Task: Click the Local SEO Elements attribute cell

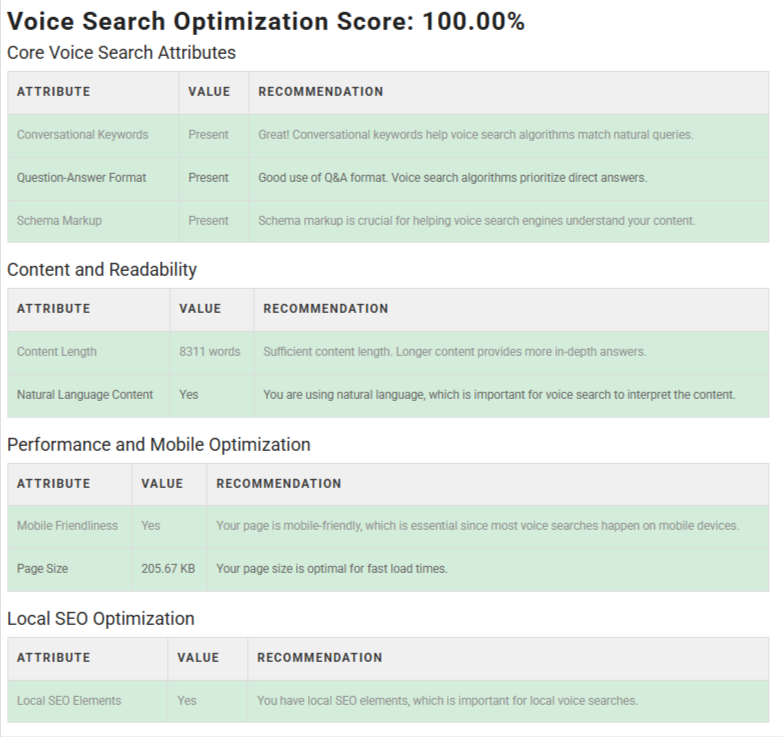Action: pyautogui.click(x=69, y=701)
